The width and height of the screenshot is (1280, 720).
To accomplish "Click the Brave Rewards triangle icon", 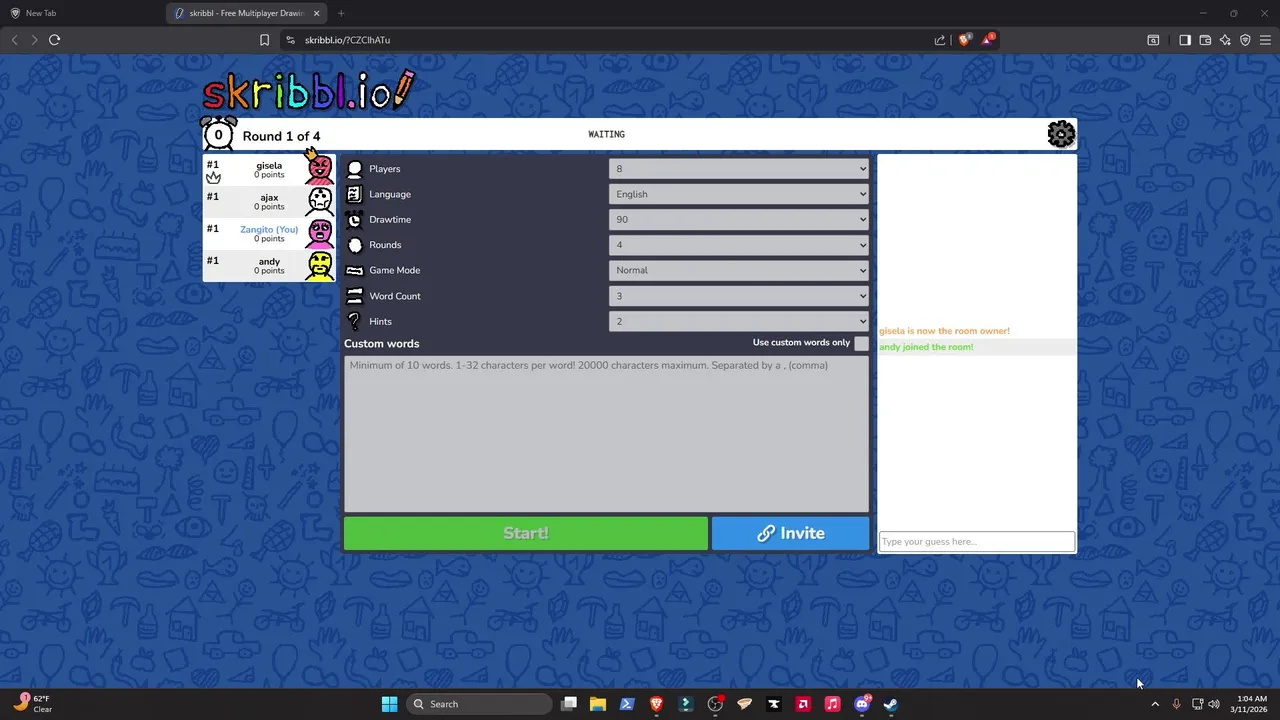I will (x=989, y=40).
